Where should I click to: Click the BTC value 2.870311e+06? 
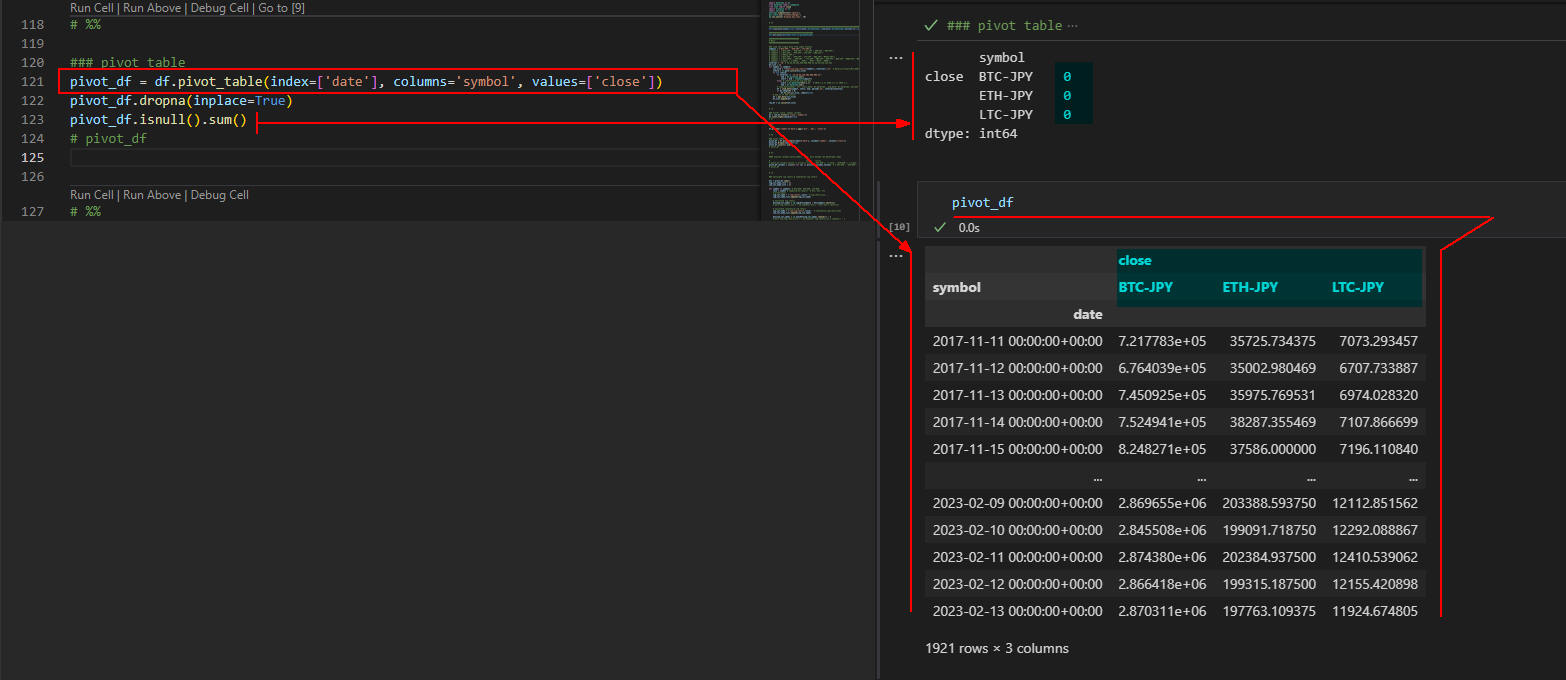point(1162,611)
